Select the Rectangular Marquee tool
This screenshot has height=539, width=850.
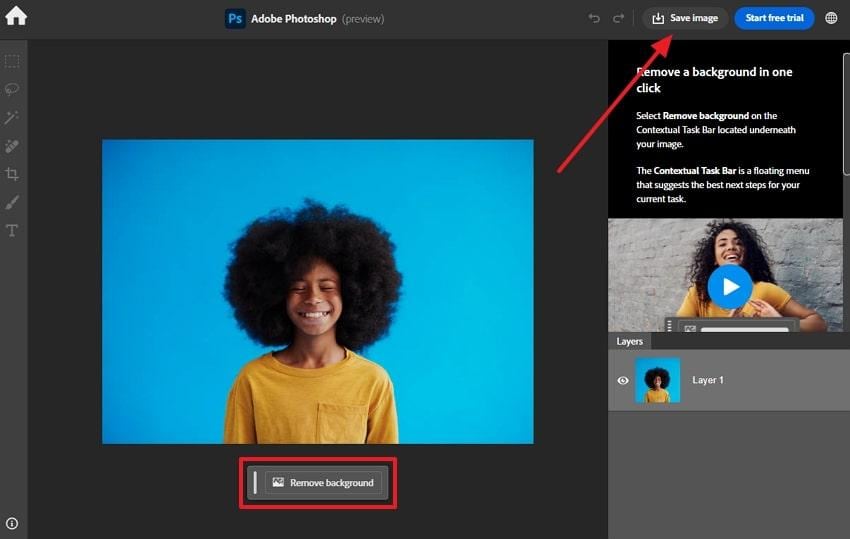(12, 61)
